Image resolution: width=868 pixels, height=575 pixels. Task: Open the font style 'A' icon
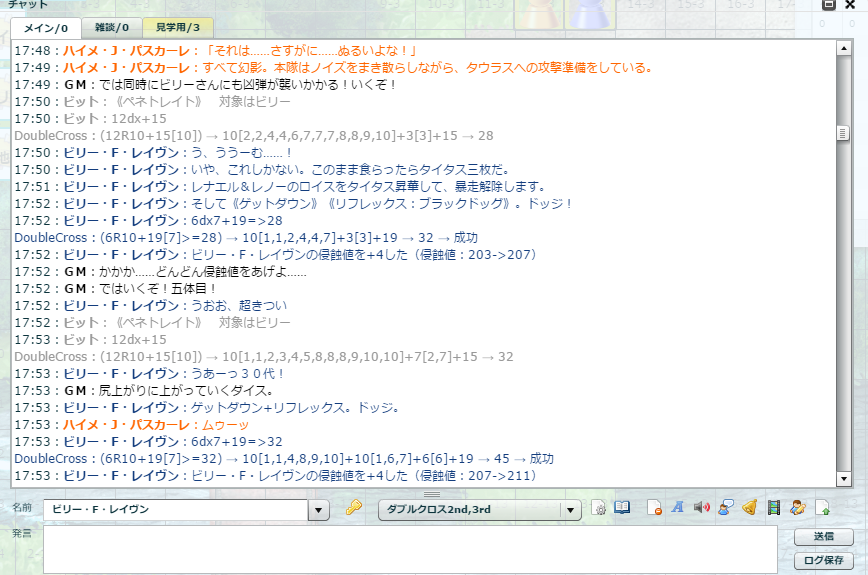677,508
